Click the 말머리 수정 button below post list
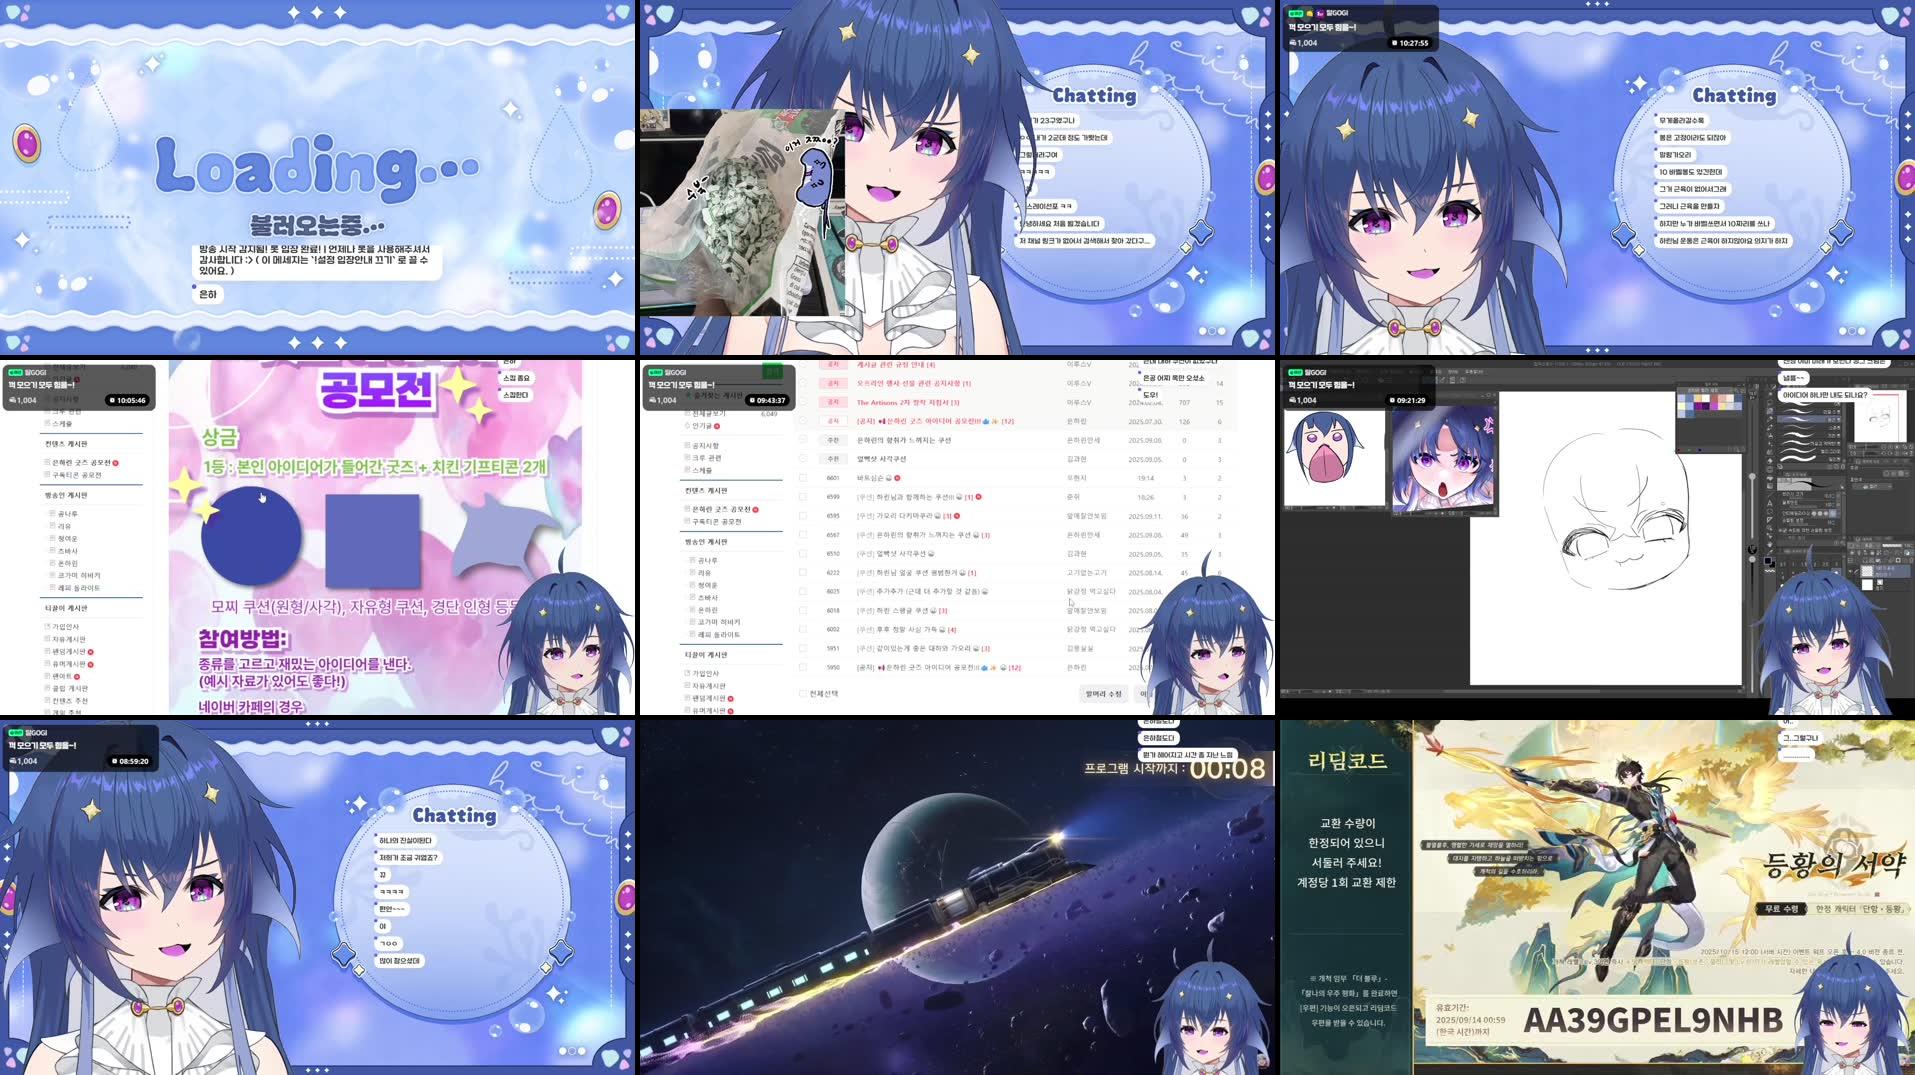Screen dimensions: 1915x1075 pos(1104,693)
